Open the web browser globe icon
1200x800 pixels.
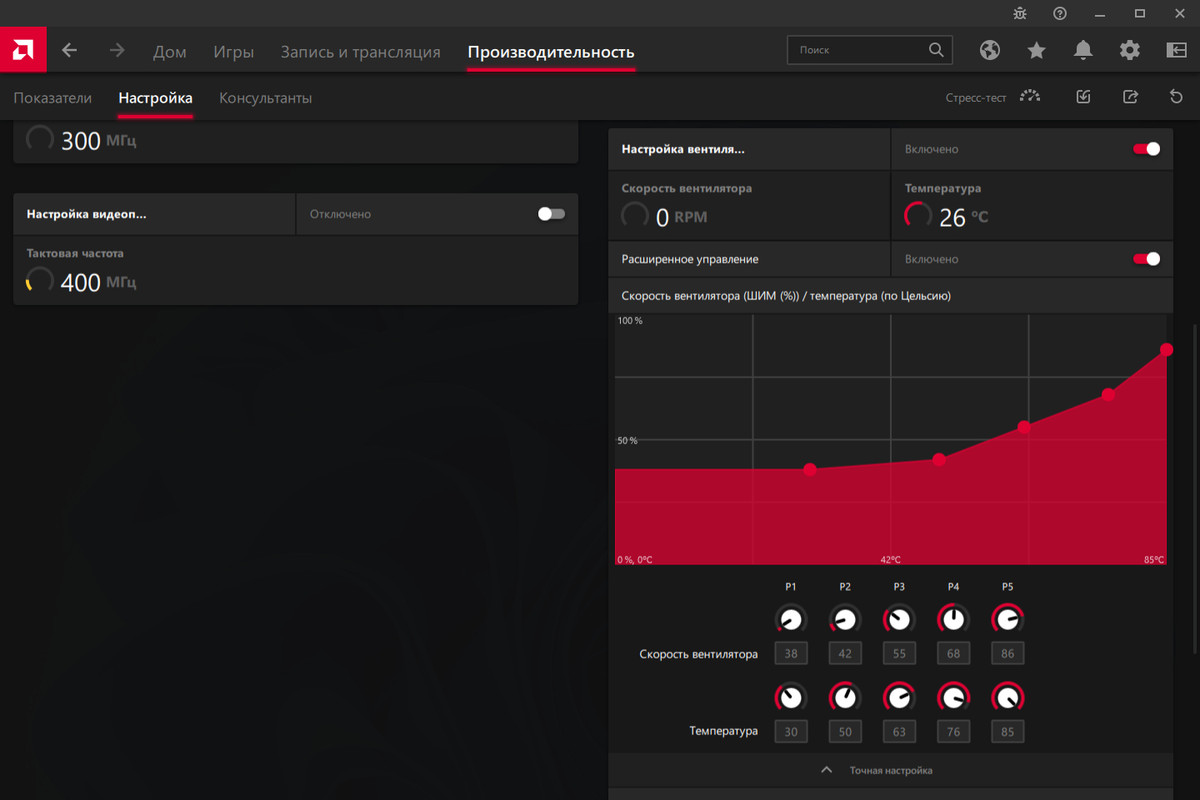click(x=990, y=50)
